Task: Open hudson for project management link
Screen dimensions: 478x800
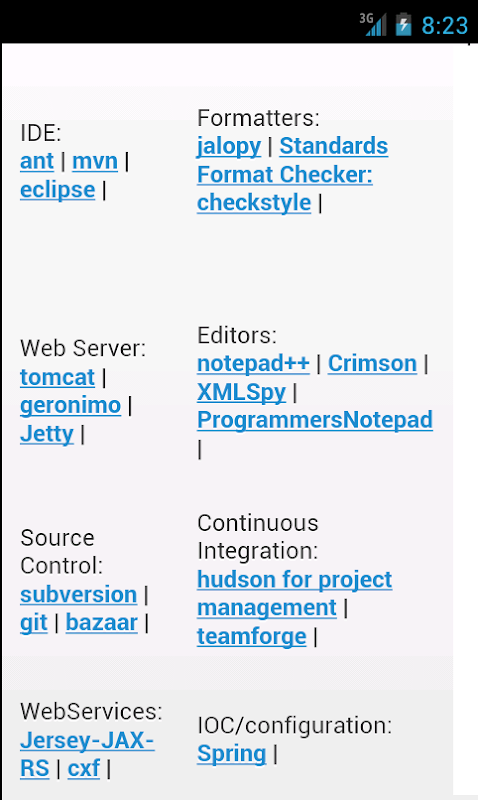Action: click(295, 594)
